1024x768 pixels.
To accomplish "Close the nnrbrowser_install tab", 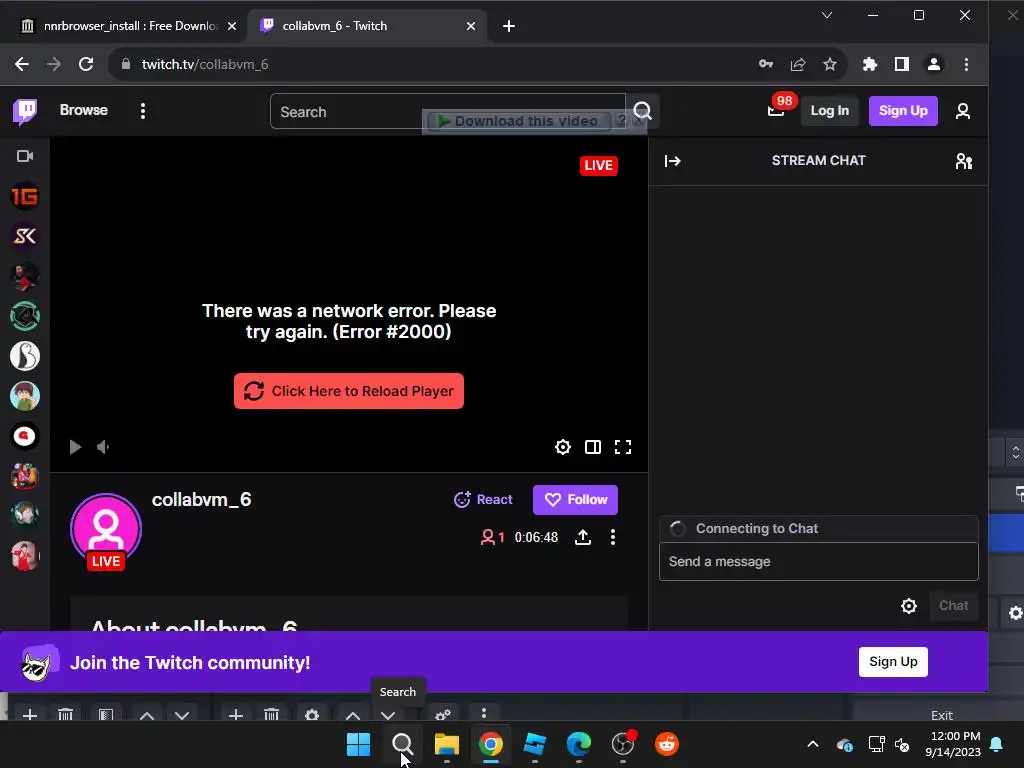I will [x=232, y=26].
